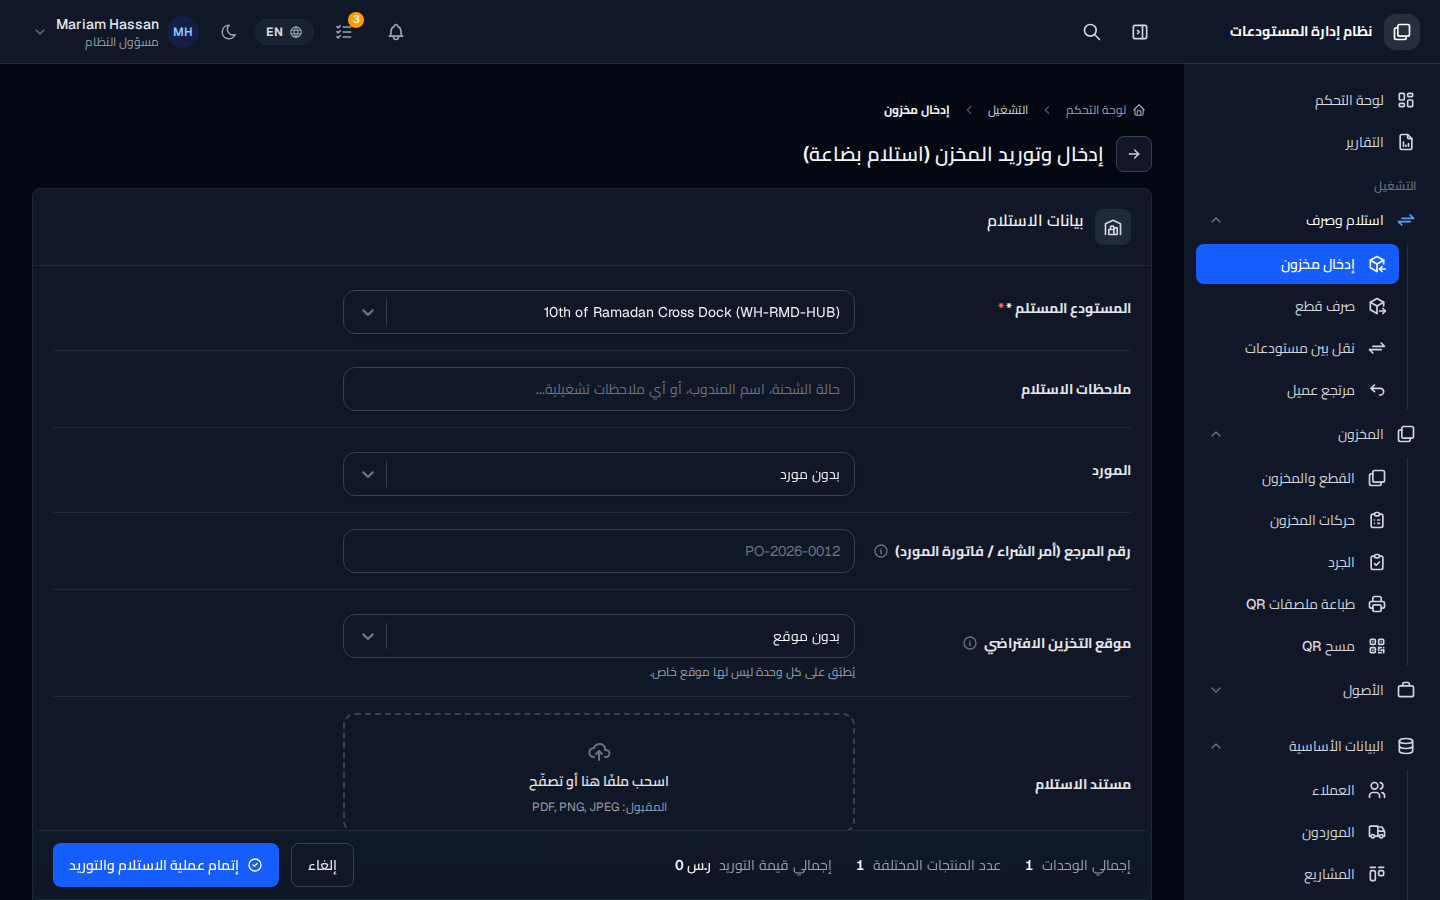Open الجرد sidebar item

(1297, 562)
